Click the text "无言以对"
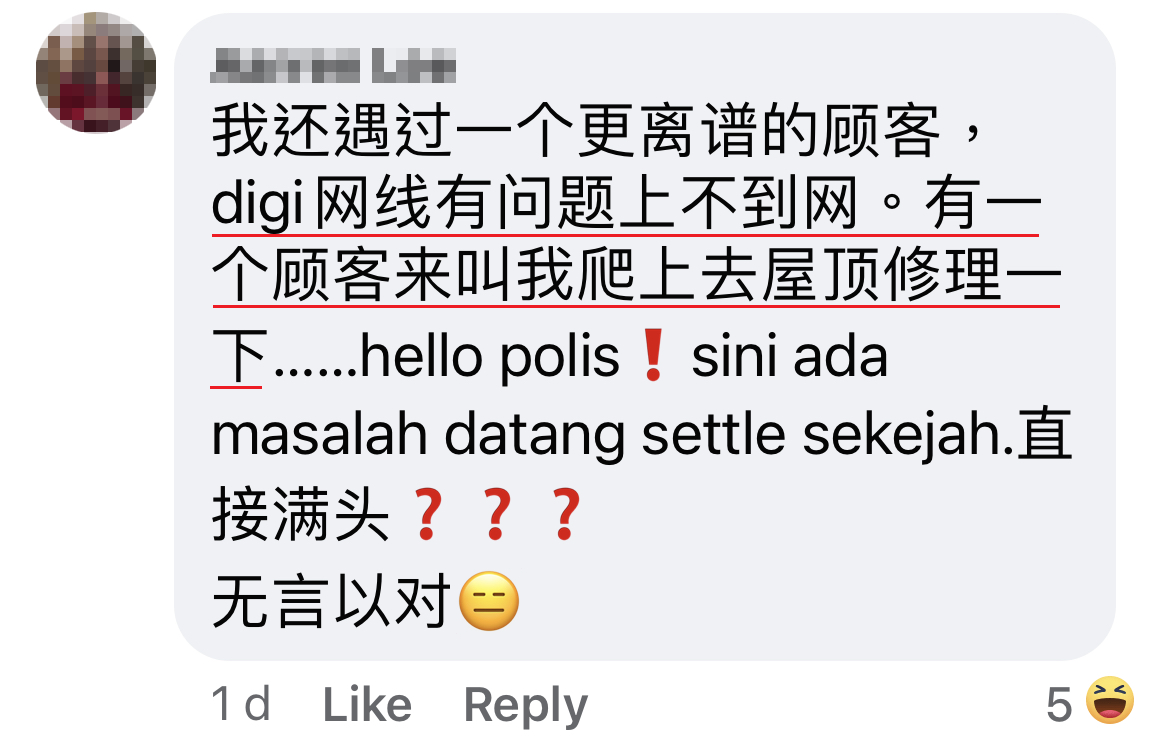The height and width of the screenshot is (744, 1170). point(332,604)
